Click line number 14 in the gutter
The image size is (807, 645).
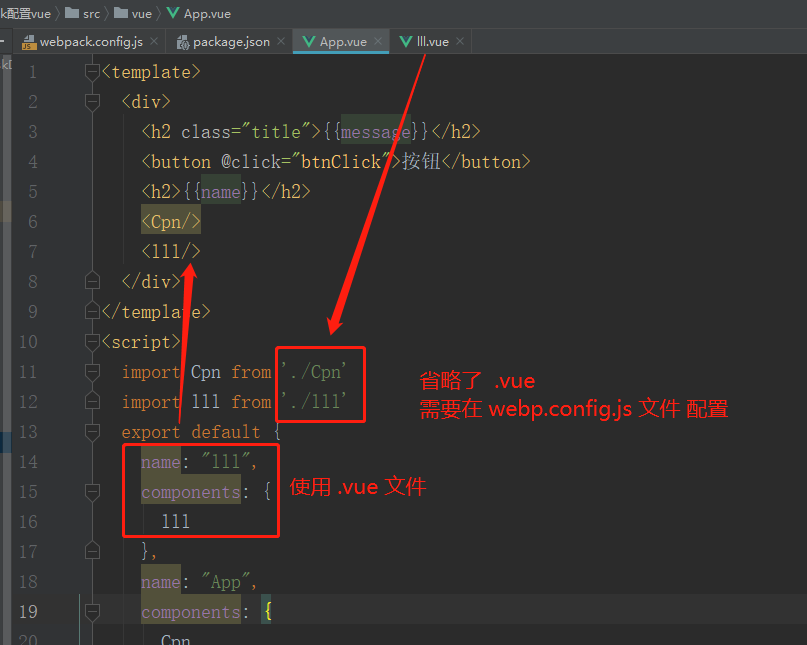pos(28,462)
